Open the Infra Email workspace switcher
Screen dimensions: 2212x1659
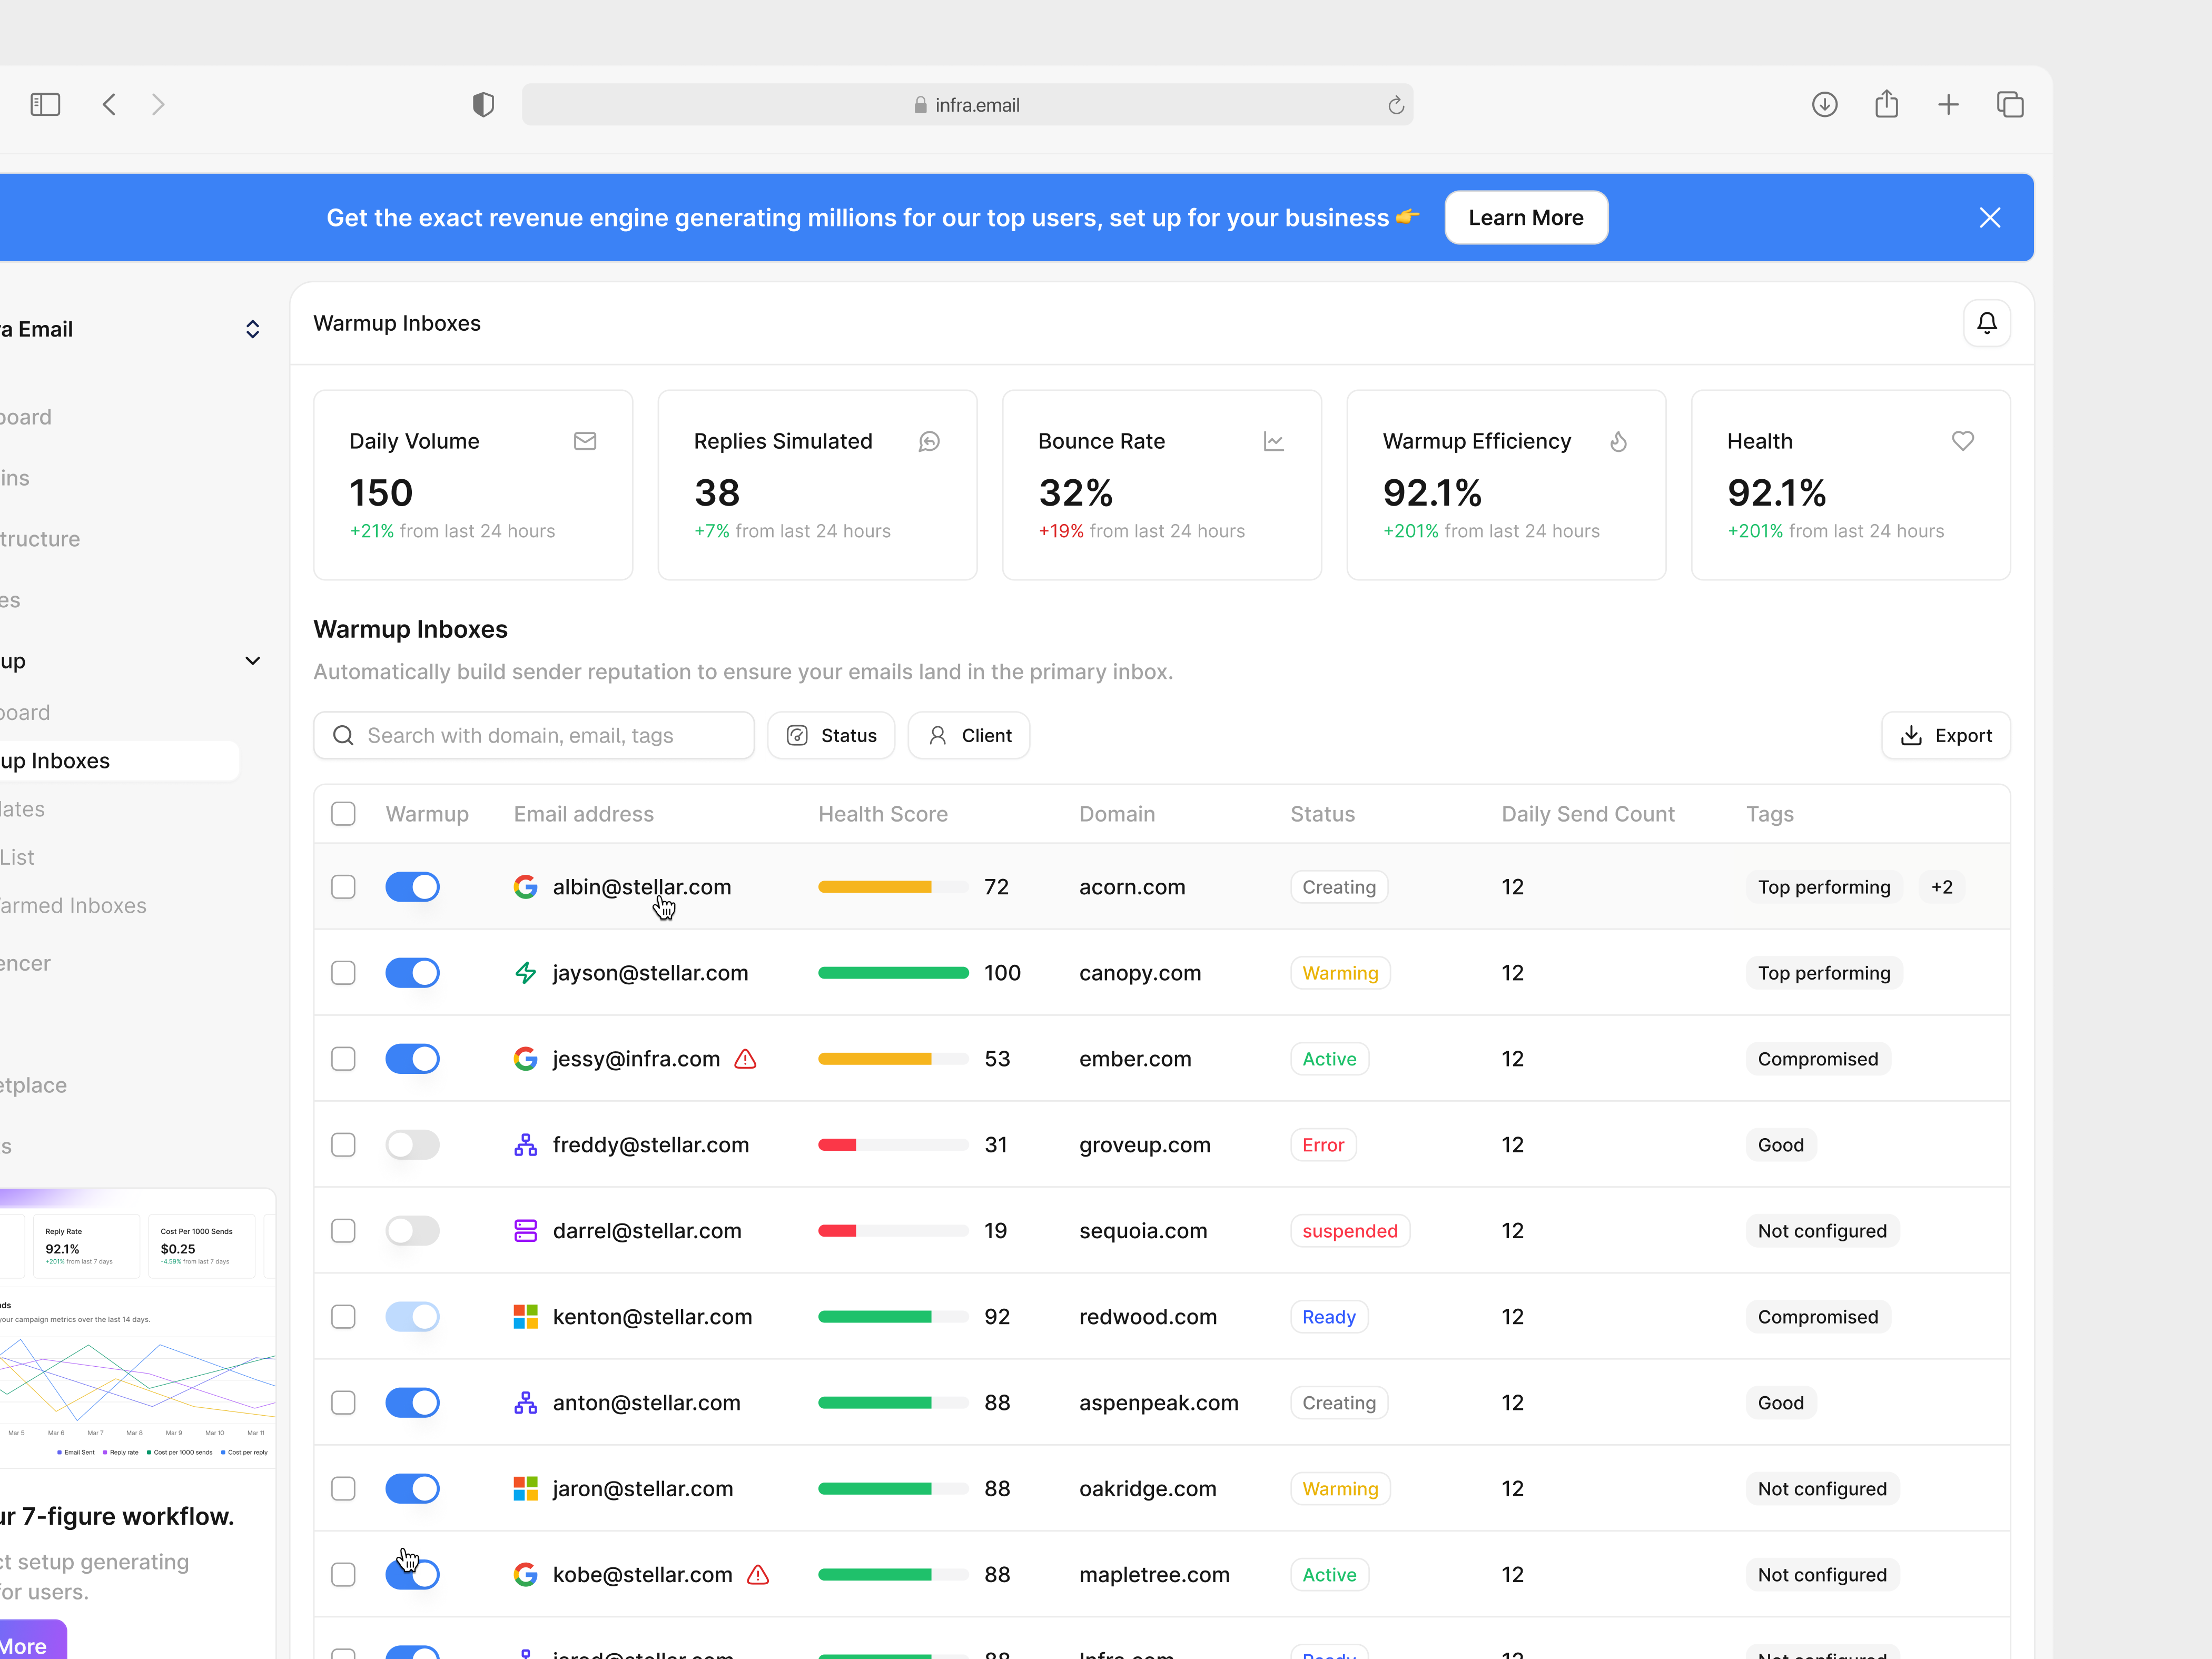click(x=252, y=328)
